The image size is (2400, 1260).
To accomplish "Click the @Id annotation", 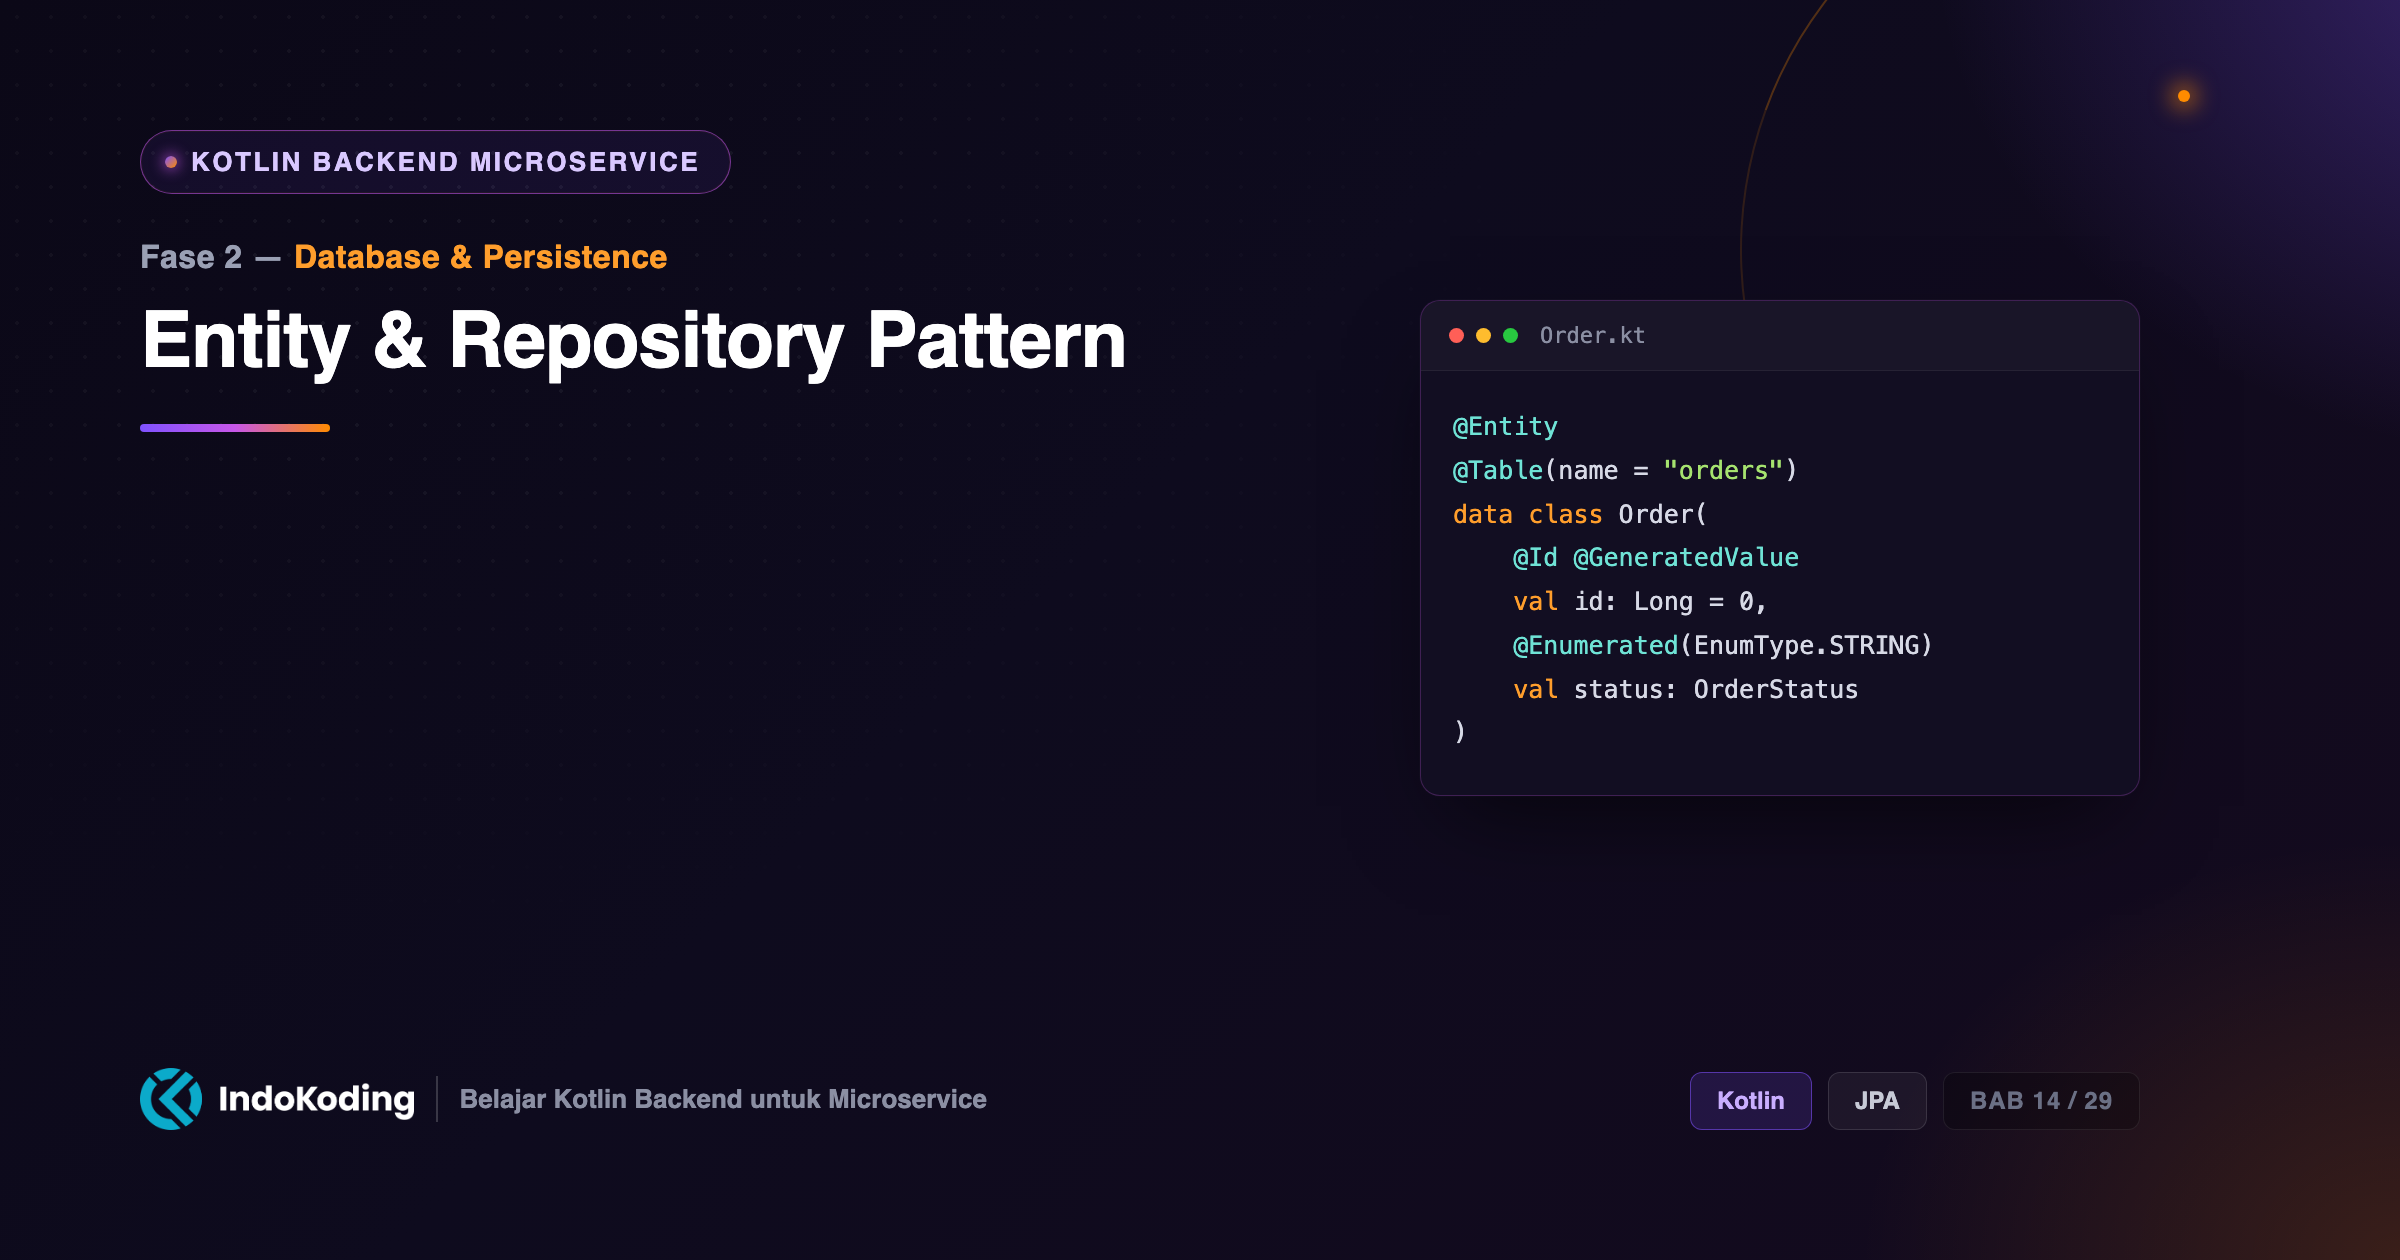I will (x=1535, y=558).
